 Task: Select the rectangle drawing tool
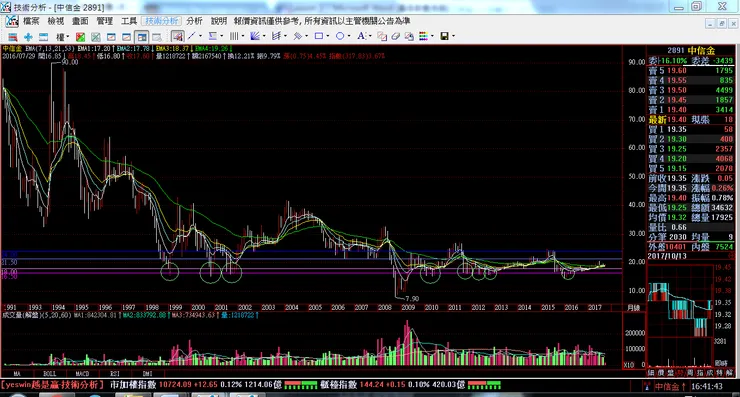coord(319,36)
